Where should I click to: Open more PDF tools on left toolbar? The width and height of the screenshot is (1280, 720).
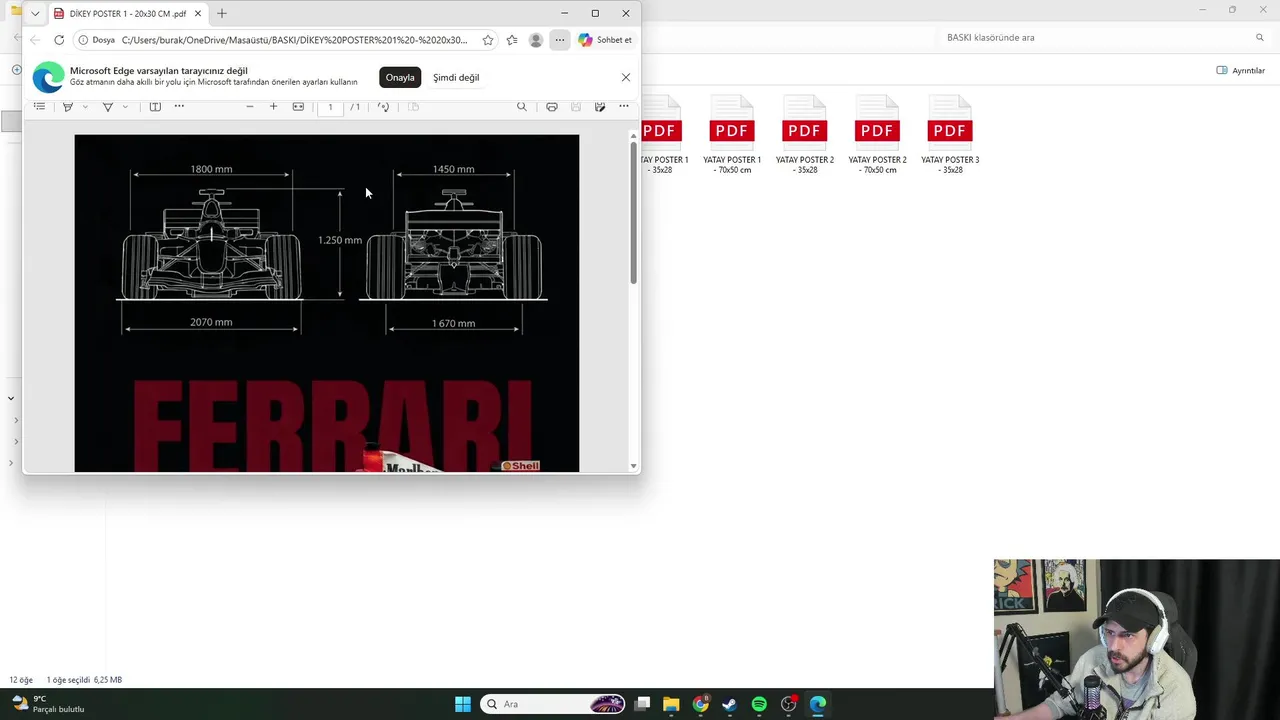pos(179,106)
